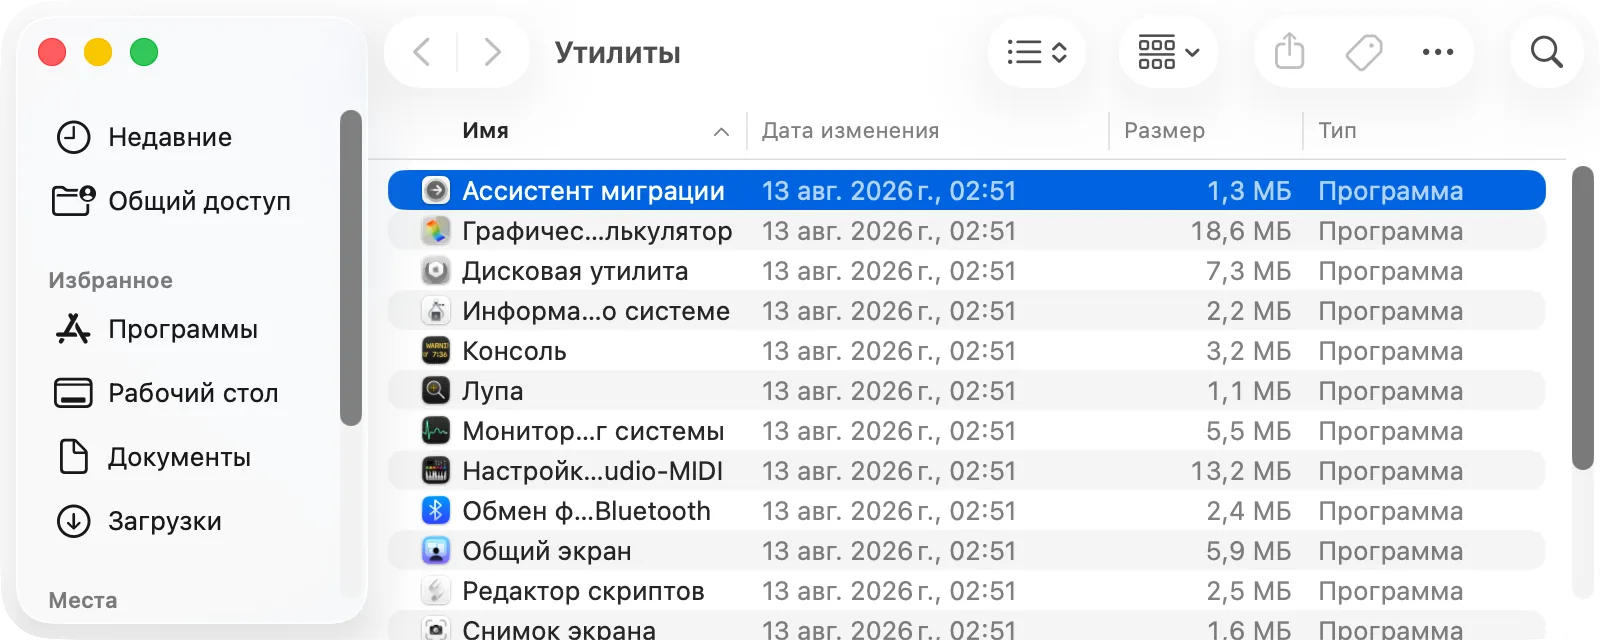
Task: Click the 18,6 МБ size value
Action: coord(1241,230)
